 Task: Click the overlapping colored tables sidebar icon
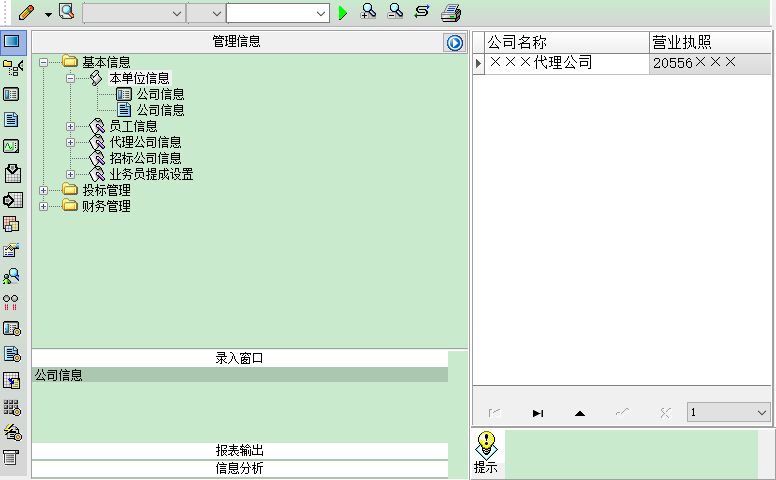tap(11, 224)
